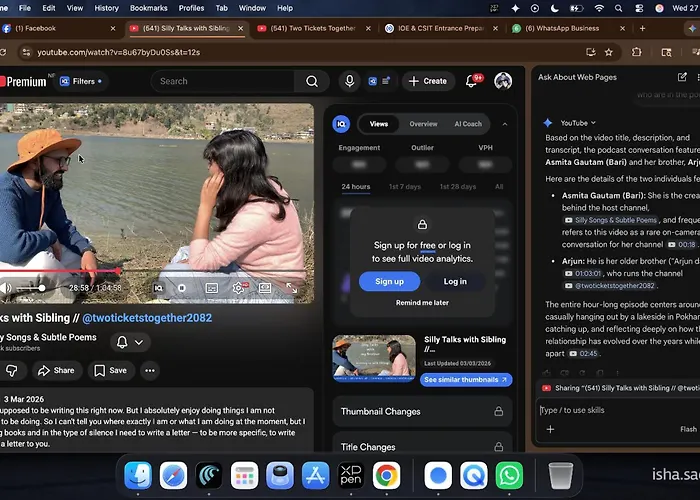Start new chat in Ask About Web Pages panel

coord(682,77)
